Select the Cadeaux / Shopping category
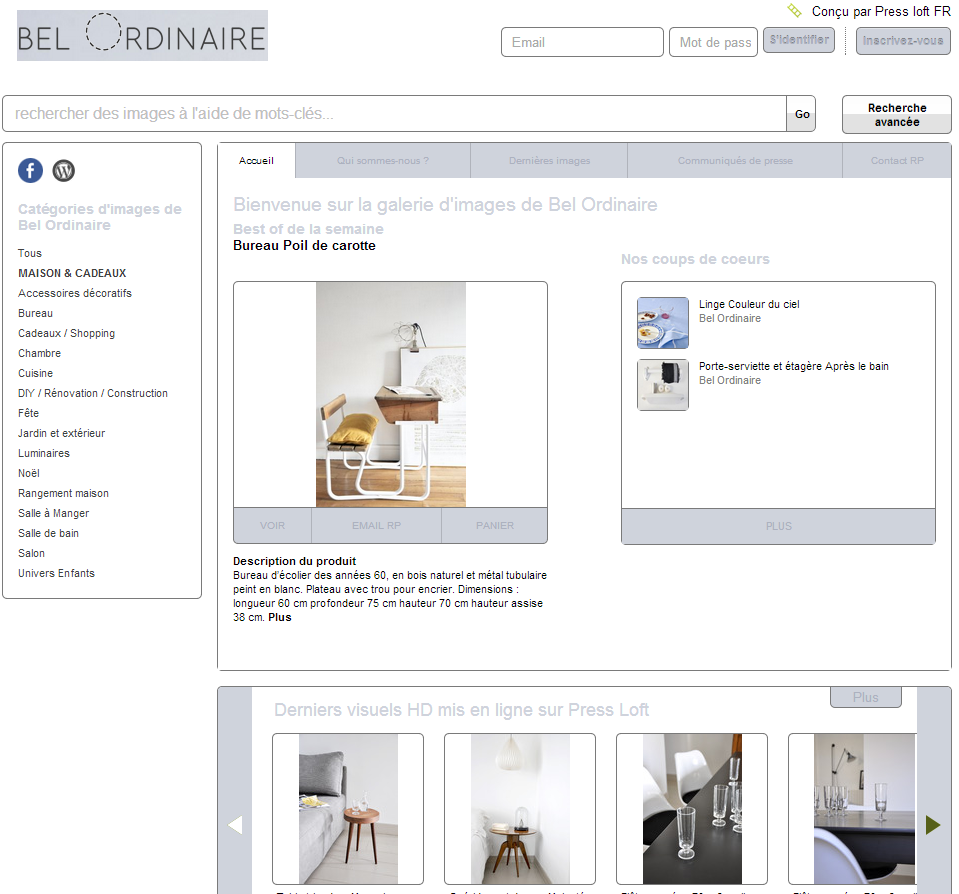This screenshot has width=959, height=894. point(67,333)
